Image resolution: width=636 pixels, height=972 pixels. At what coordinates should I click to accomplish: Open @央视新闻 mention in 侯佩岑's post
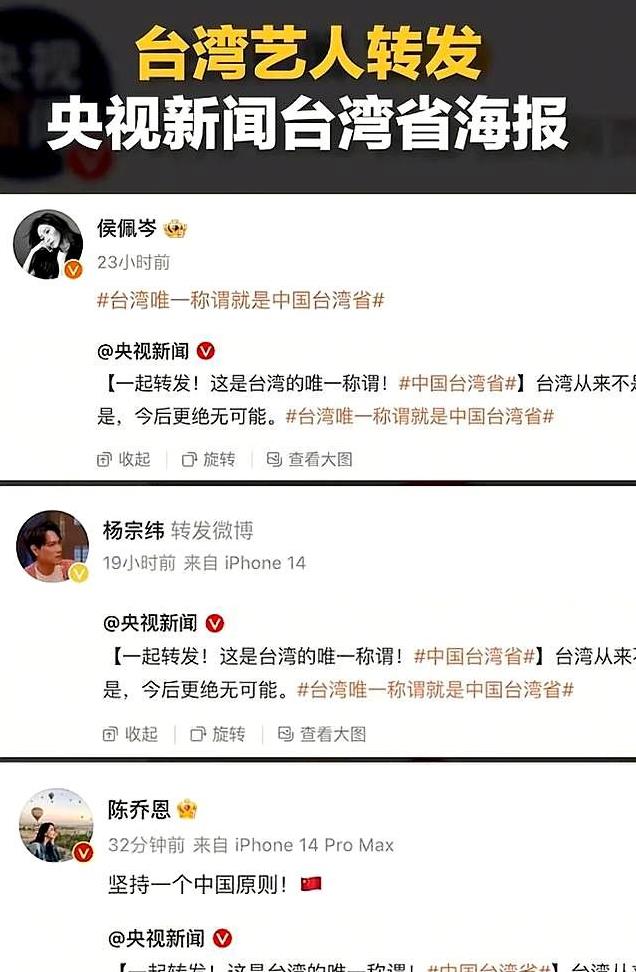click(143, 351)
